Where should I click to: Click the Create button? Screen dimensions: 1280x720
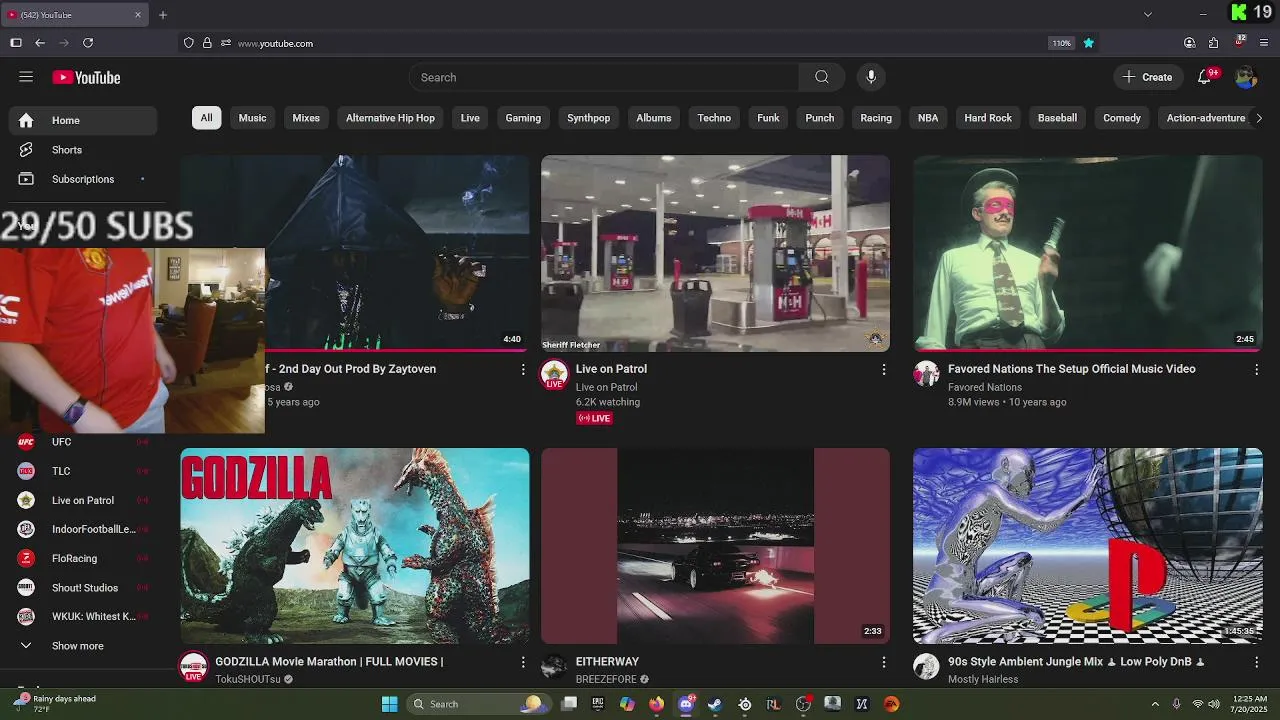click(1148, 77)
